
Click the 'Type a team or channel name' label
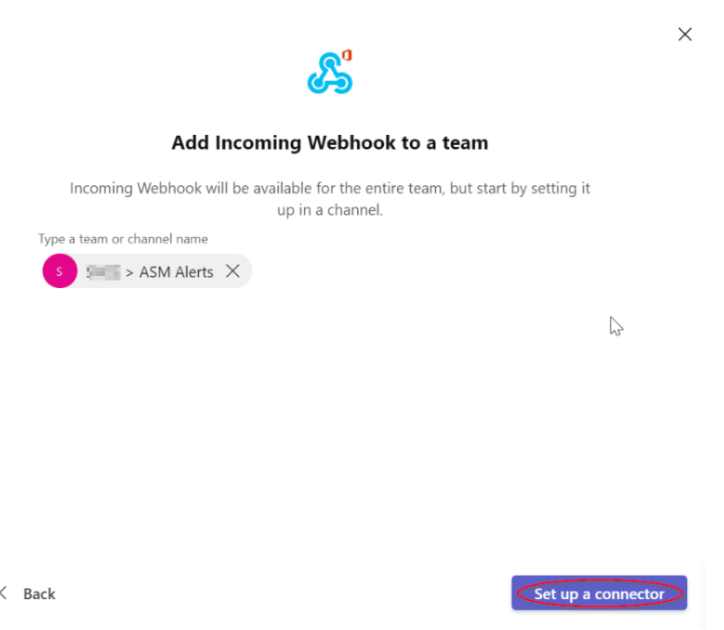[123, 239]
